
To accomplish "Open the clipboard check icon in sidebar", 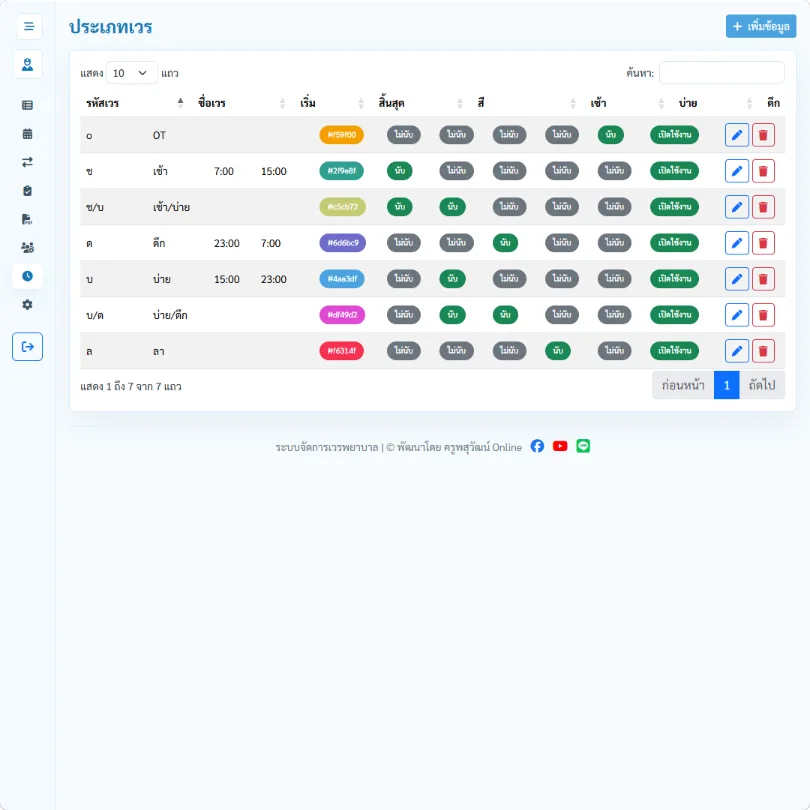I will (27, 191).
